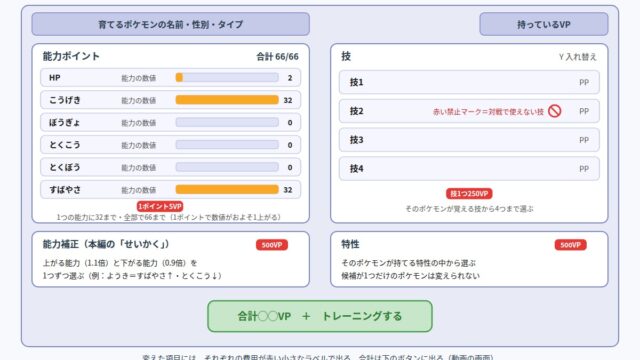
Task: Adjust the すばやさ stat point bar
Action: click(x=227, y=190)
